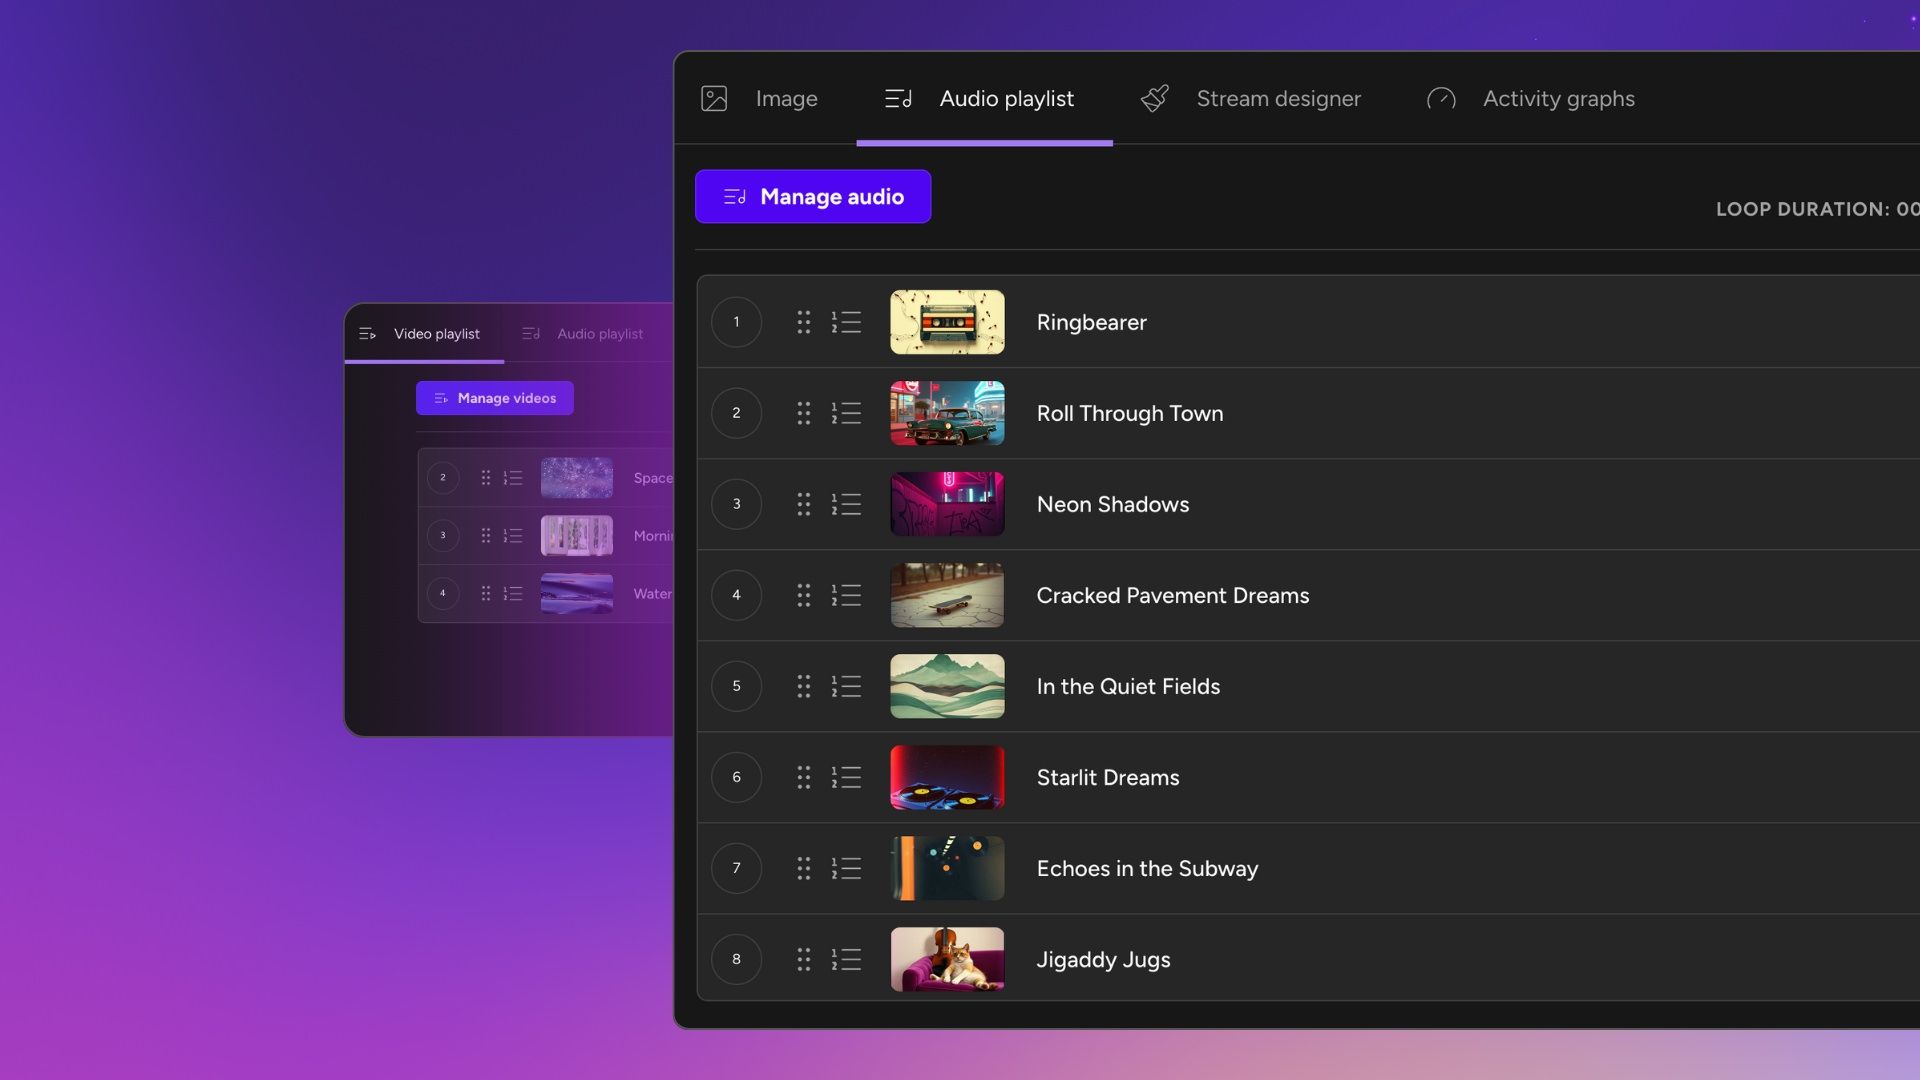The width and height of the screenshot is (1920, 1080).
Task: Select the In the Quiet Fields title
Action: 1128,686
